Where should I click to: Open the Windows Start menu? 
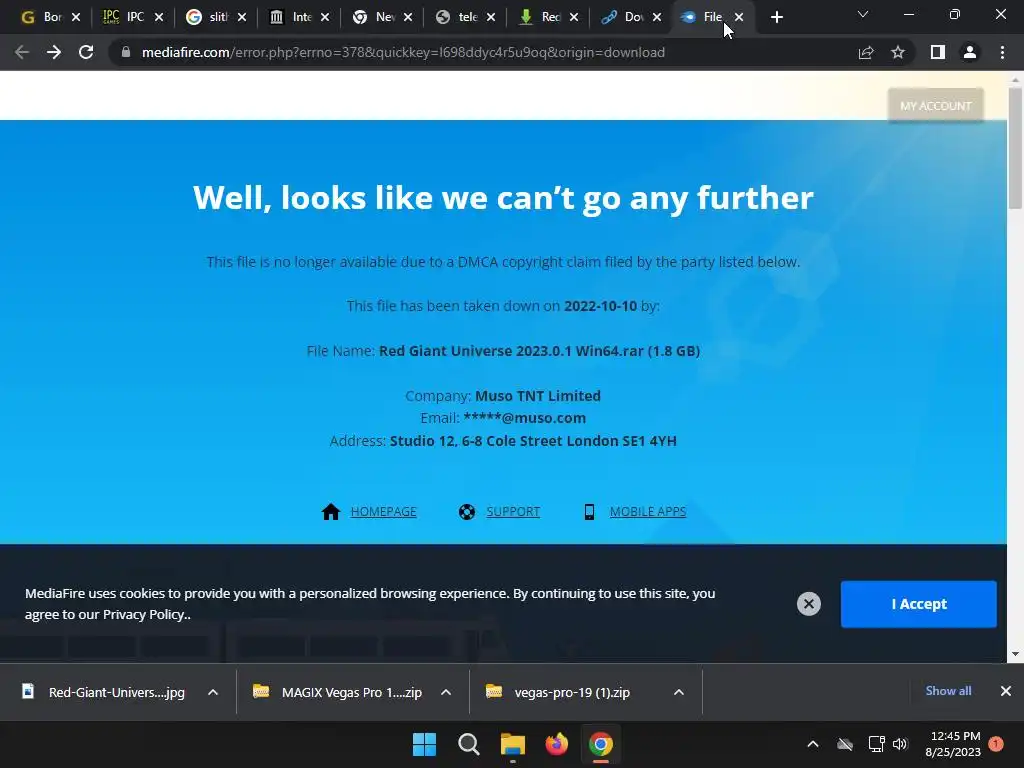(x=424, y=744)
